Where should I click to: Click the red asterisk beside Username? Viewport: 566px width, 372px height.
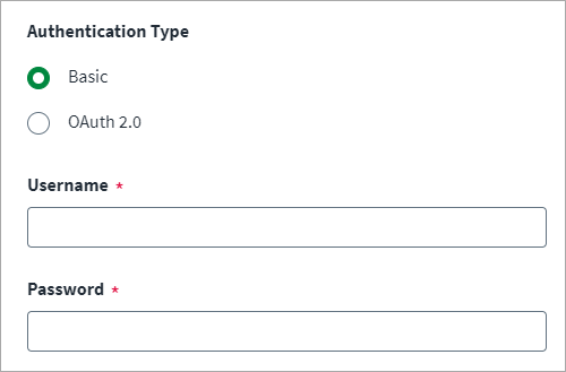pyautogui.click(x=119, y=185)
